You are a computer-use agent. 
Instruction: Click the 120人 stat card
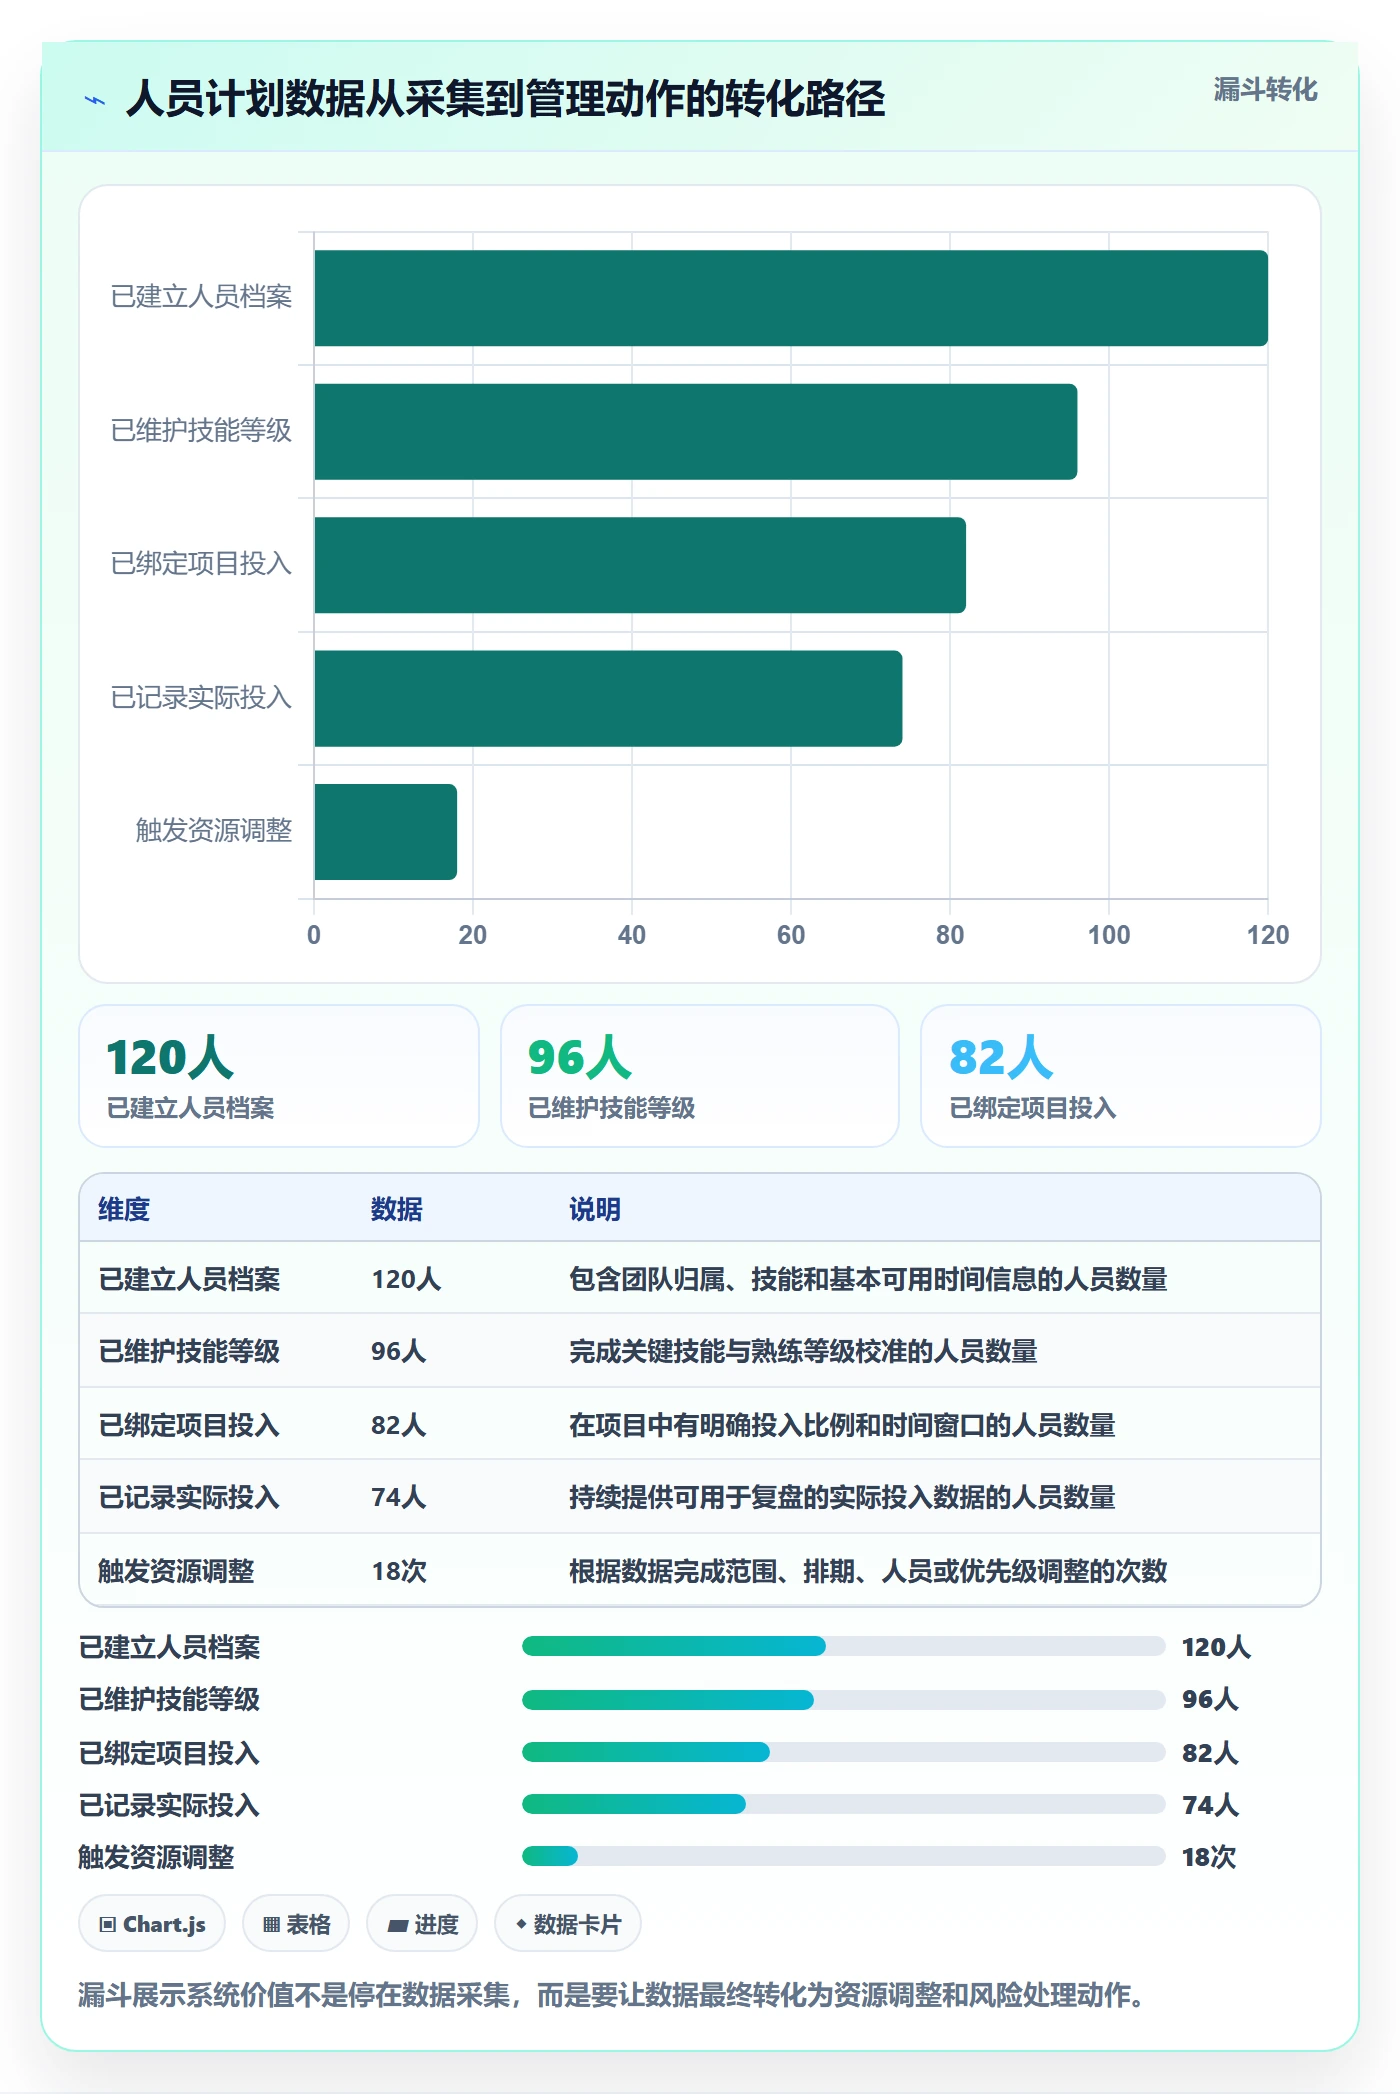click(279, 1076)
